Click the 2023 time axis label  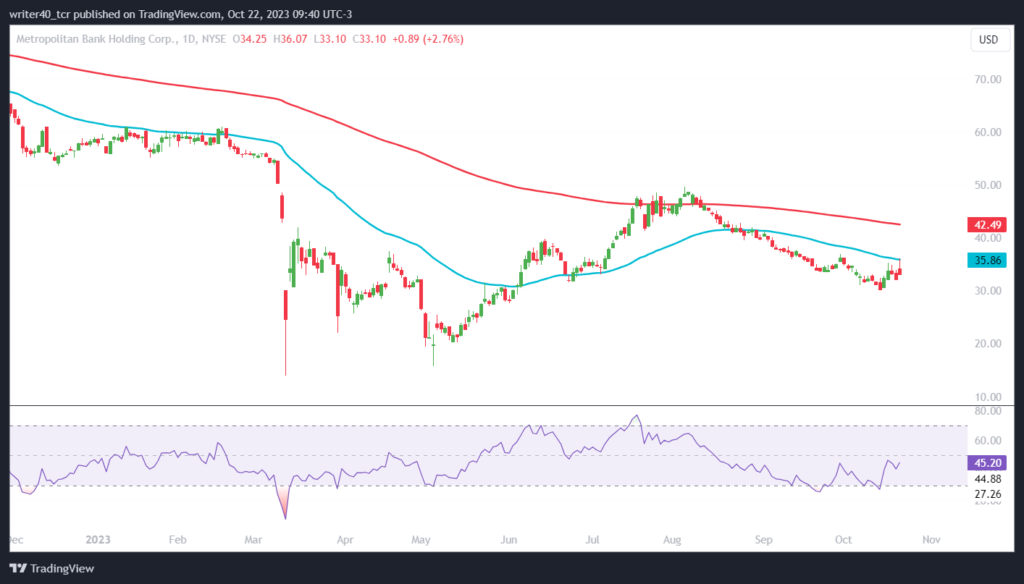(x=98, y=540)
